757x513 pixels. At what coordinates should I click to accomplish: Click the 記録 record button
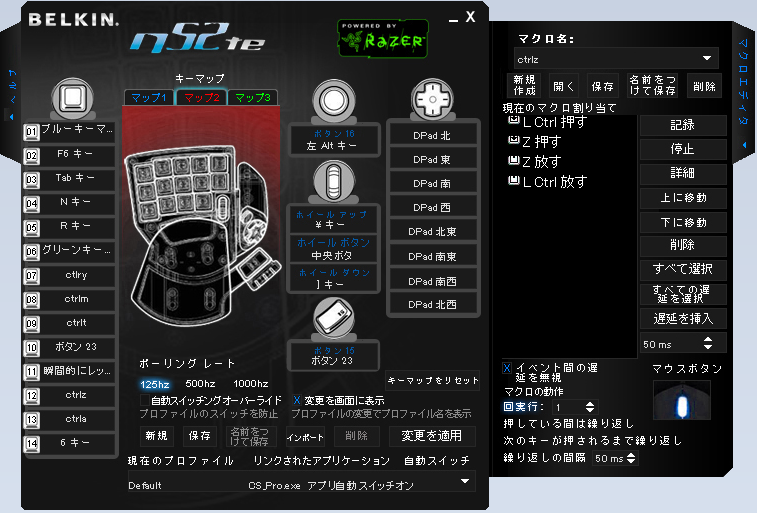683,125
